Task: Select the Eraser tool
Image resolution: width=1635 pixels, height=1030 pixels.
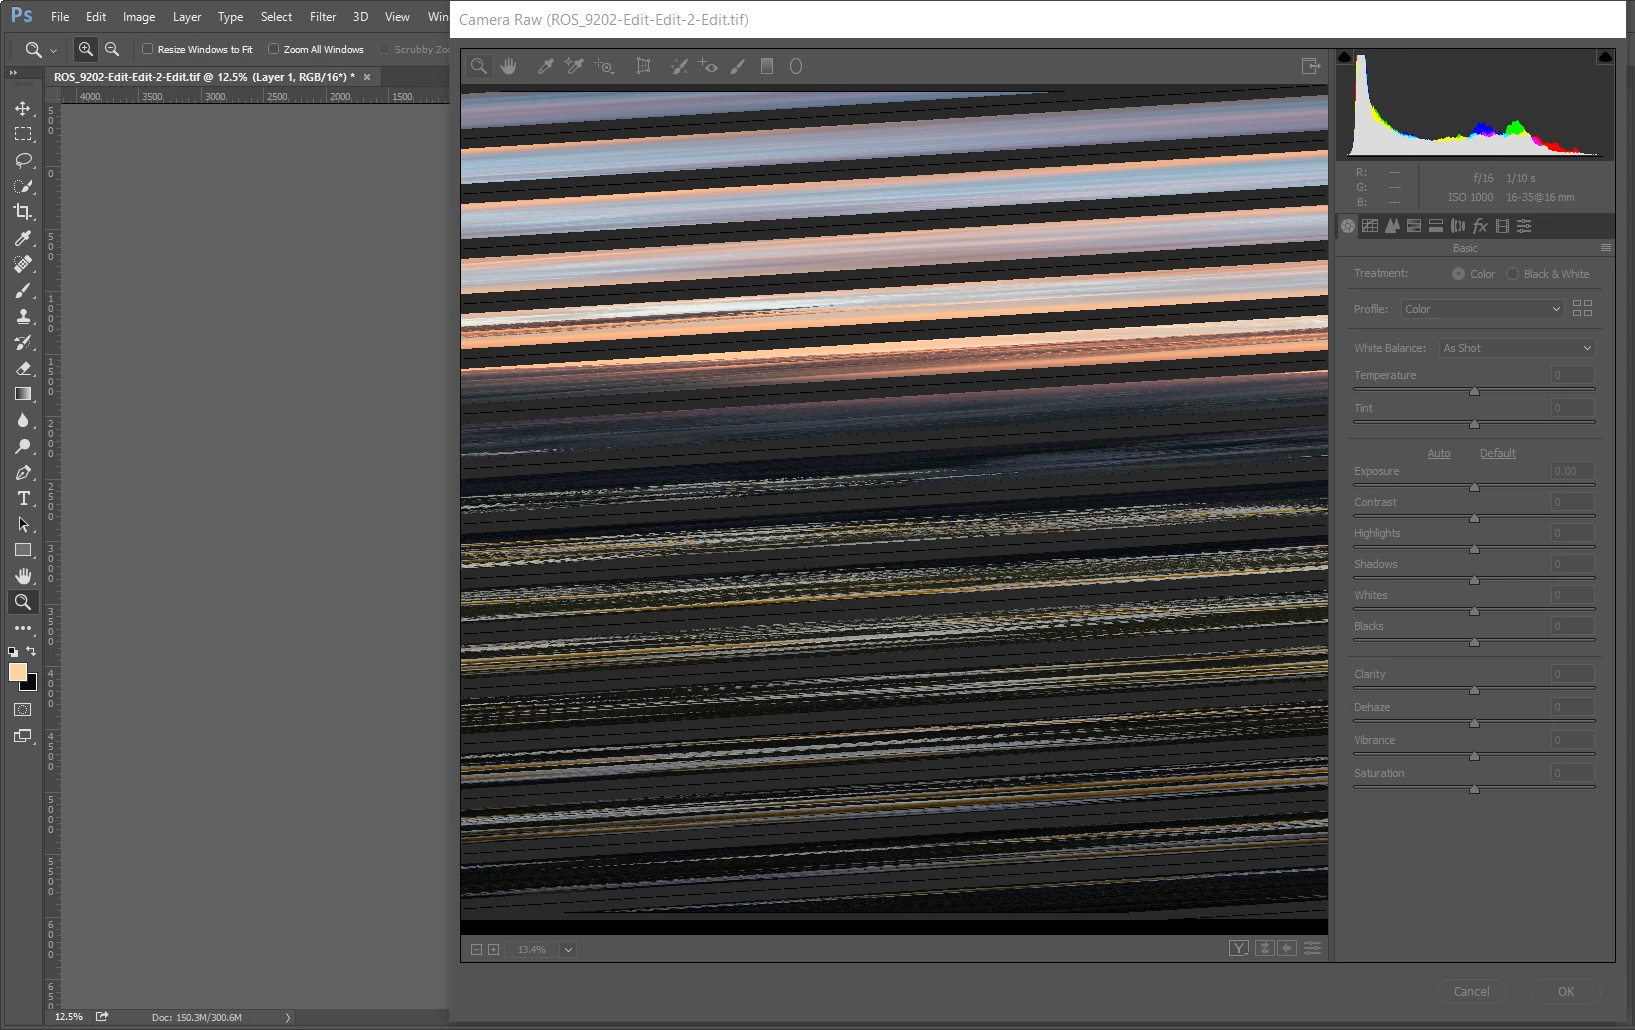Action: coord(23,368)
